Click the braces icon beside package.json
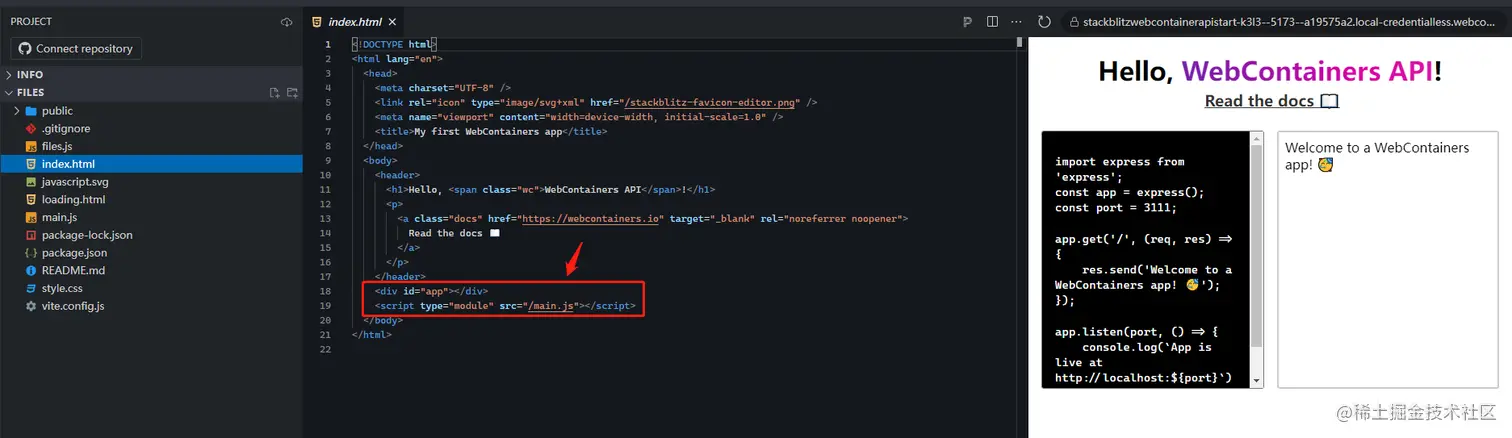The width and height of the screenshot is (1512, 438). (31, 253)
